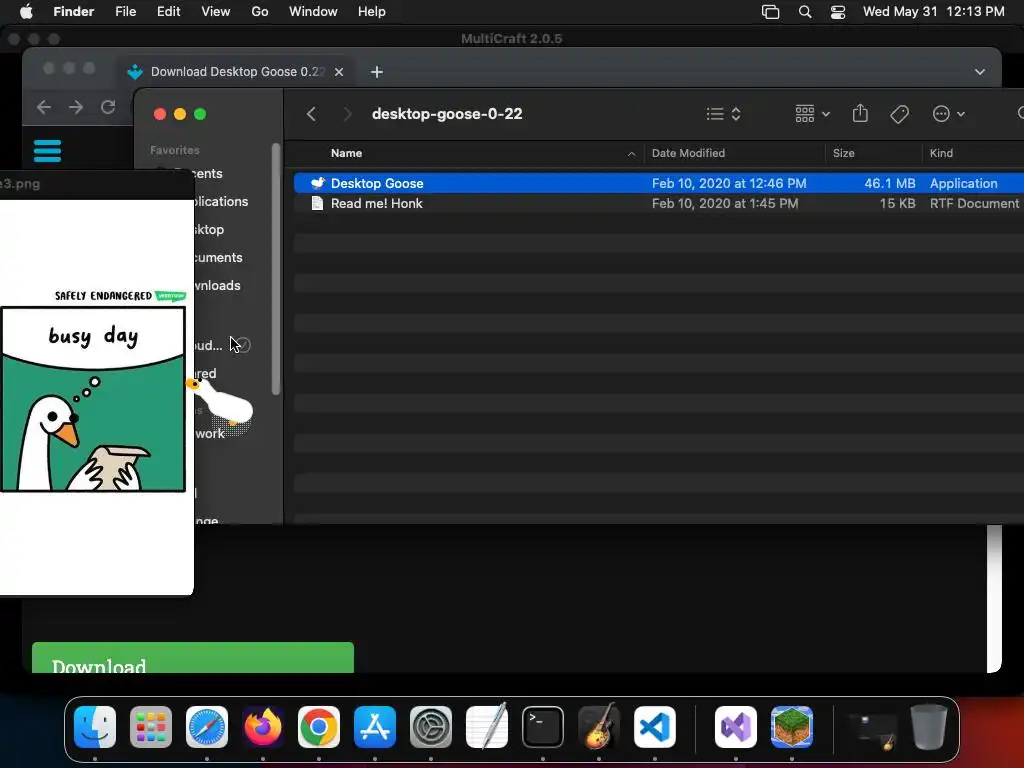Screen dimensions: 1024x768
Task: Open Visual Studio Code from the Dock
Action: pos(654,727)
